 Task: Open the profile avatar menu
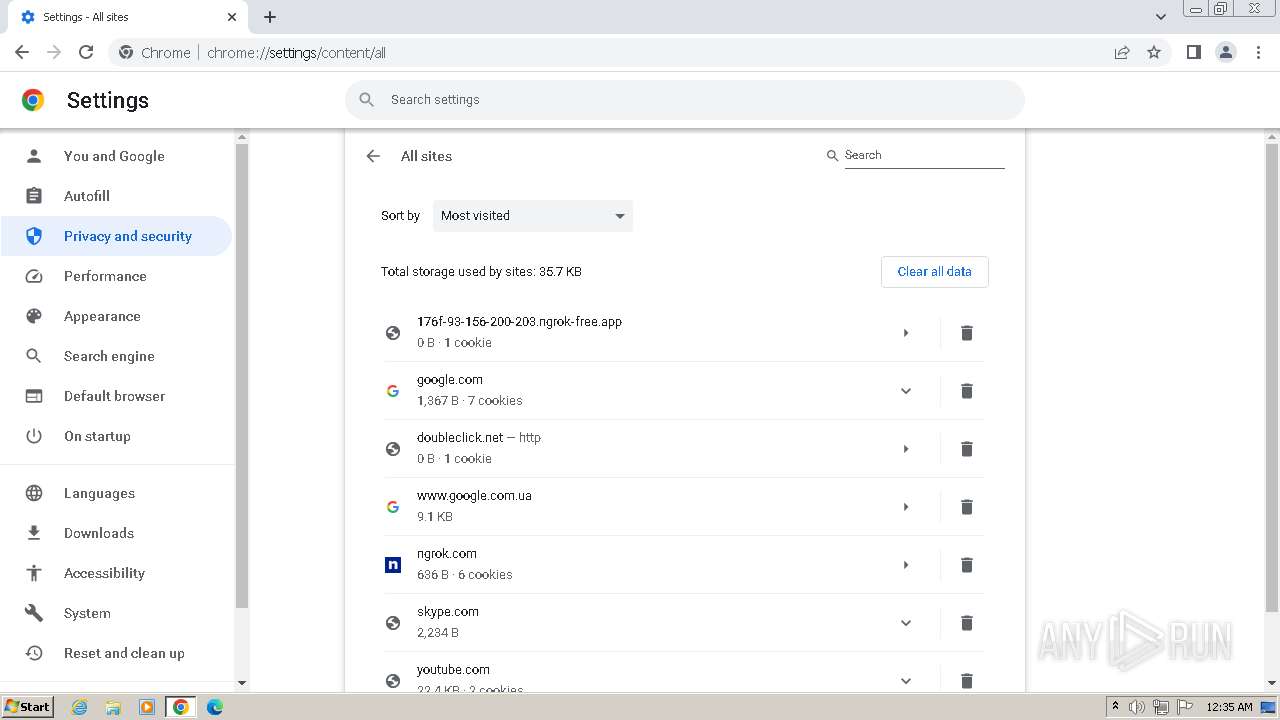click(x=1226, y=52)
